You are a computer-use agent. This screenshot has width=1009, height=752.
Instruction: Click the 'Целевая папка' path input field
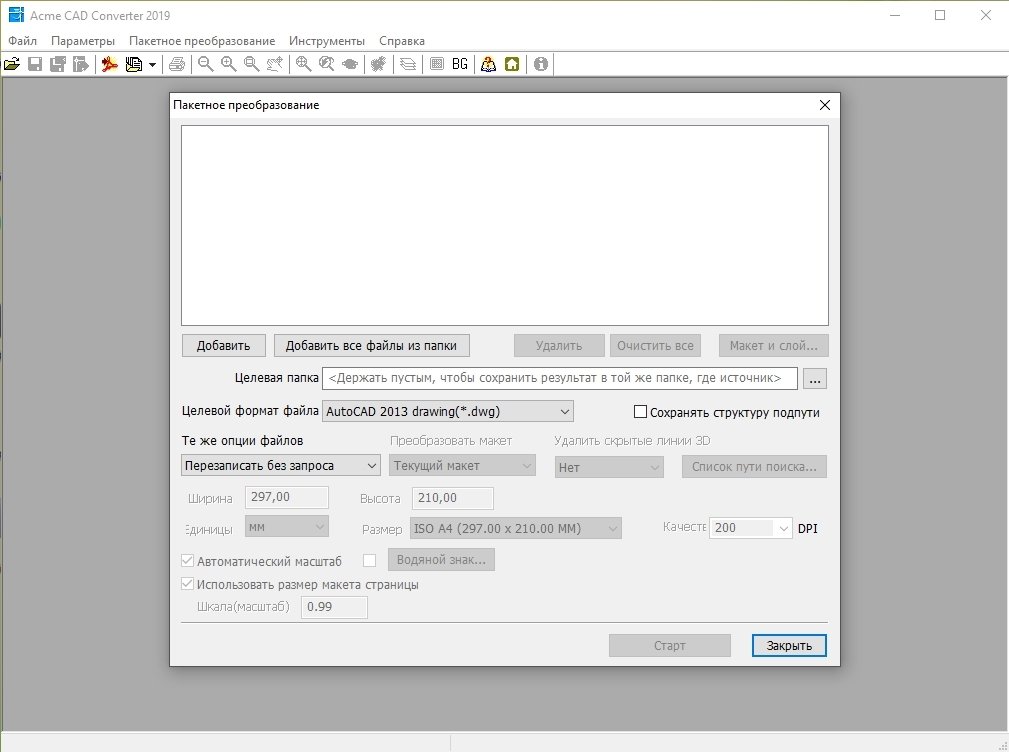coord(559,378)
